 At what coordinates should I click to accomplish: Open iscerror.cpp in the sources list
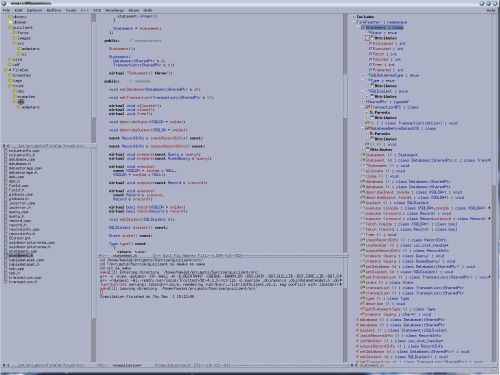click(x=21, y=203)
